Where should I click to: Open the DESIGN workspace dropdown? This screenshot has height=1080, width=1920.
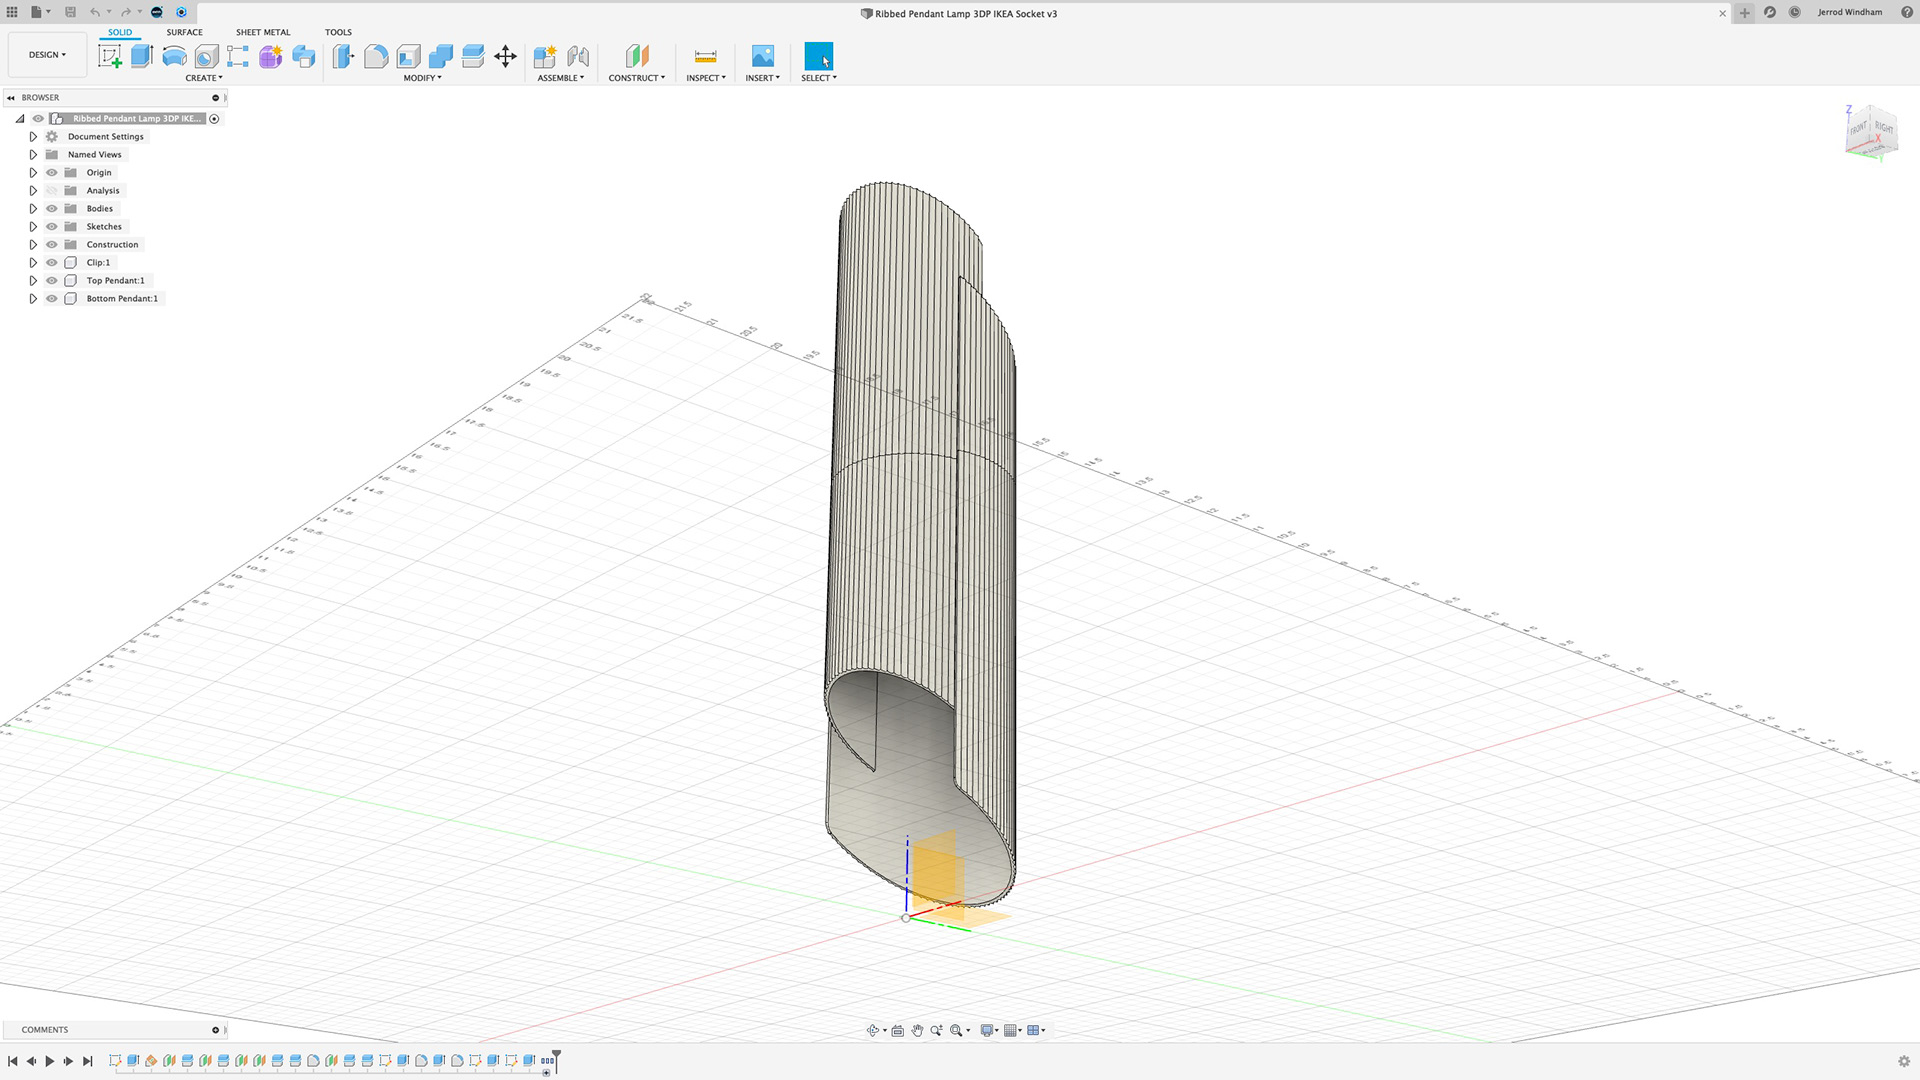pos(47,55)
